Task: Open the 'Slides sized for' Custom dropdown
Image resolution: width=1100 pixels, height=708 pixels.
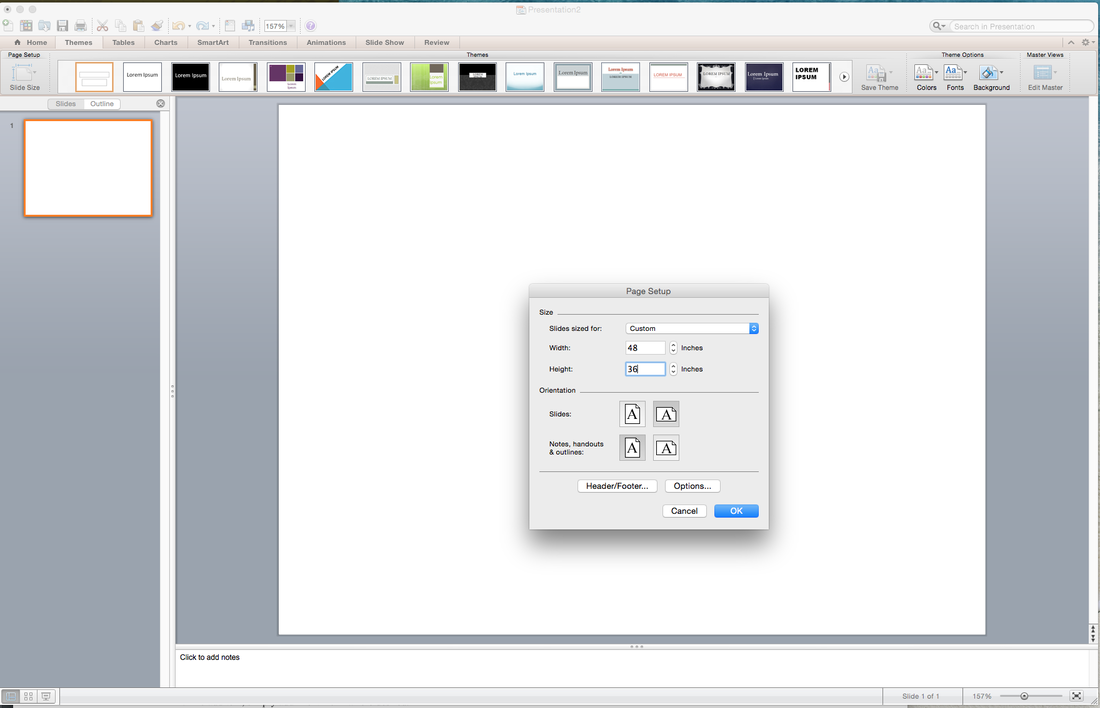Action: point(692,328)
